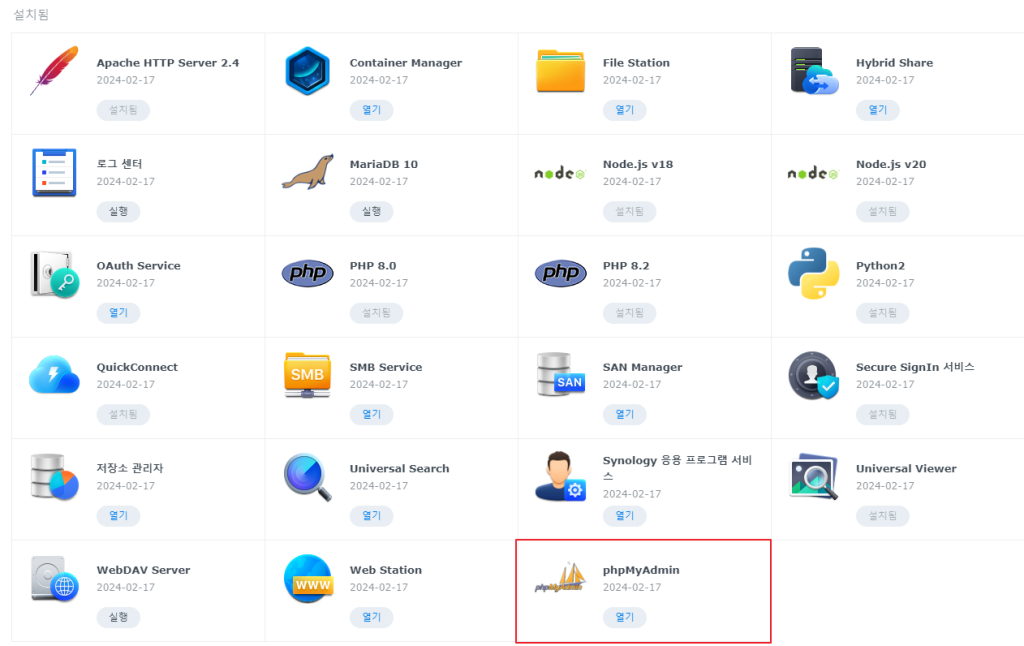
Task: Run WebDAV Server using its 실행 button
Action: 118,617
